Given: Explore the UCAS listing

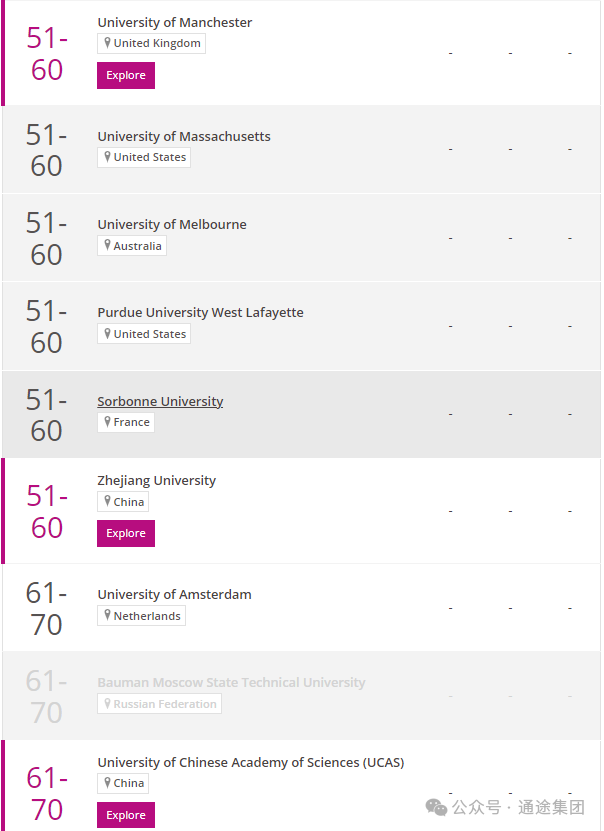Looking at the screenshot, I should click(x=126, y=815).
